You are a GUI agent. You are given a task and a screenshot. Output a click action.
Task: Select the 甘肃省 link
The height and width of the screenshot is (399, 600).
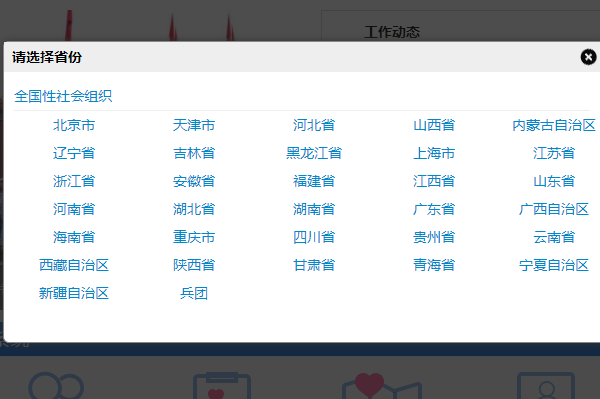(x=314, y=265)
